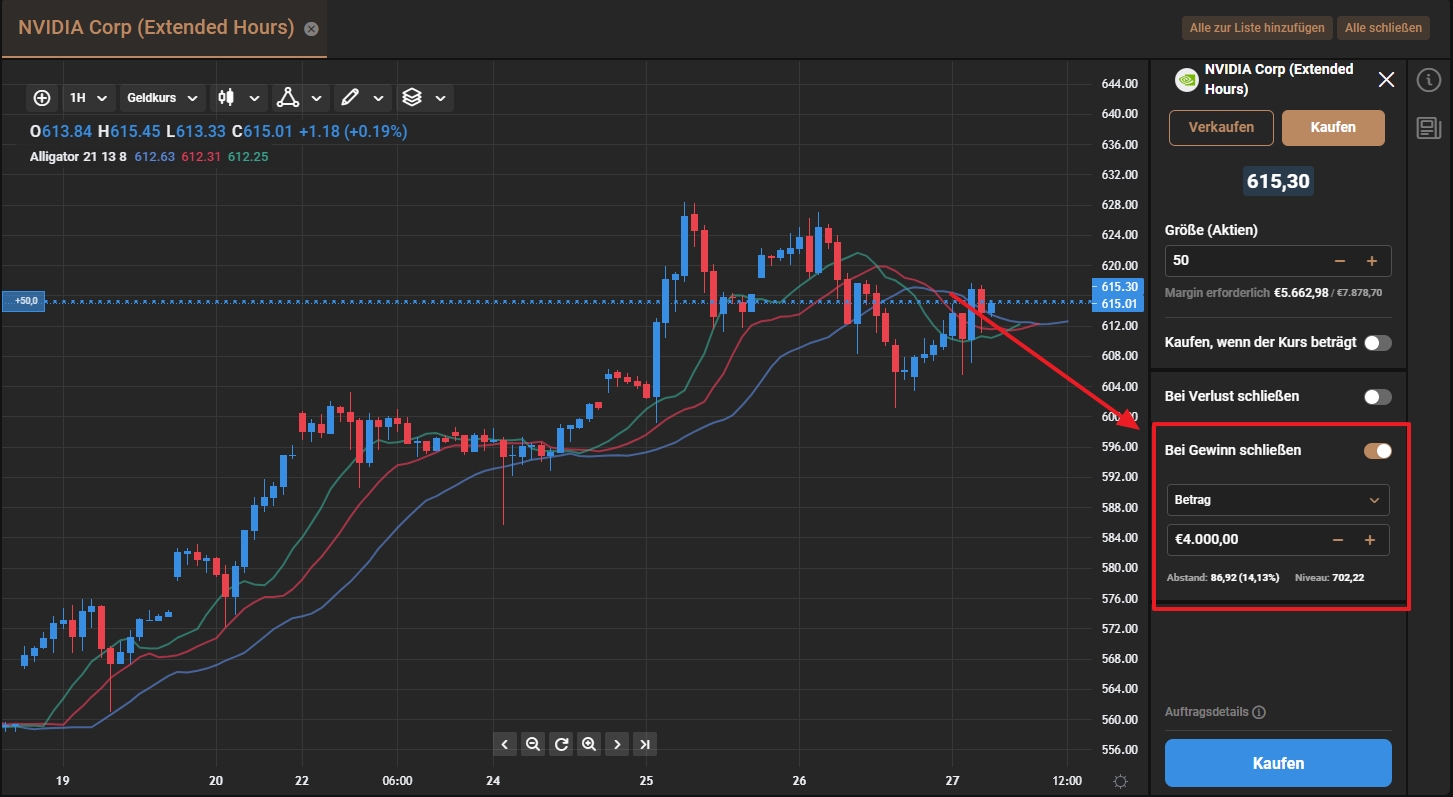Screen dimensions: 1453x797
Task: Switch to the Verkaufen option
Action: click(1221, 127)
